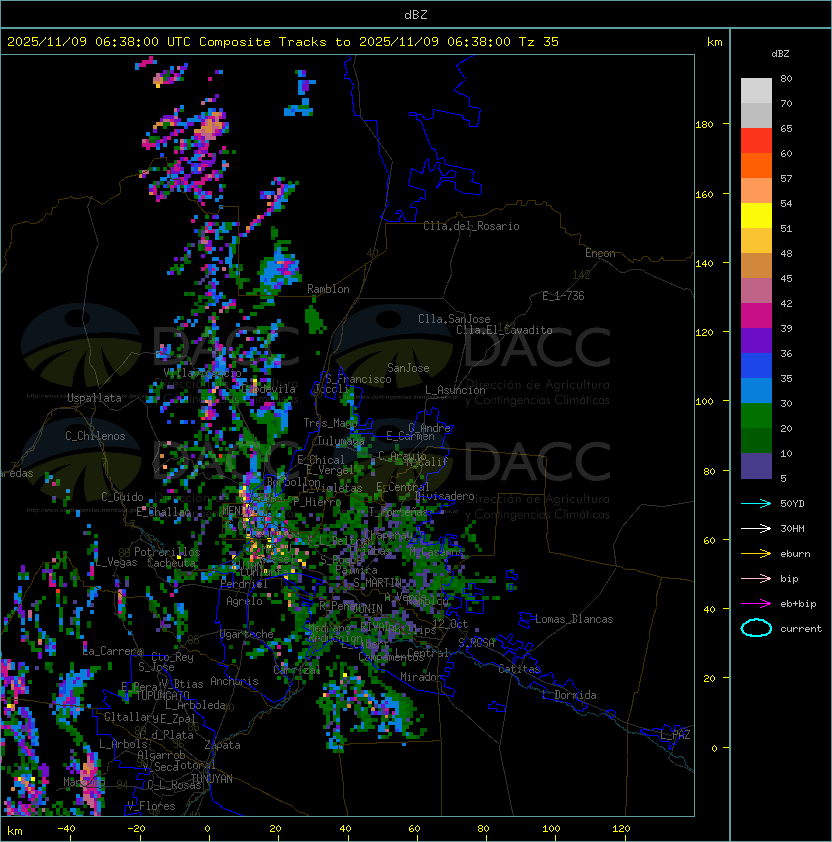Click the -20 x-axis label
This screenshot has height=842, width=832.
(136, 829)
